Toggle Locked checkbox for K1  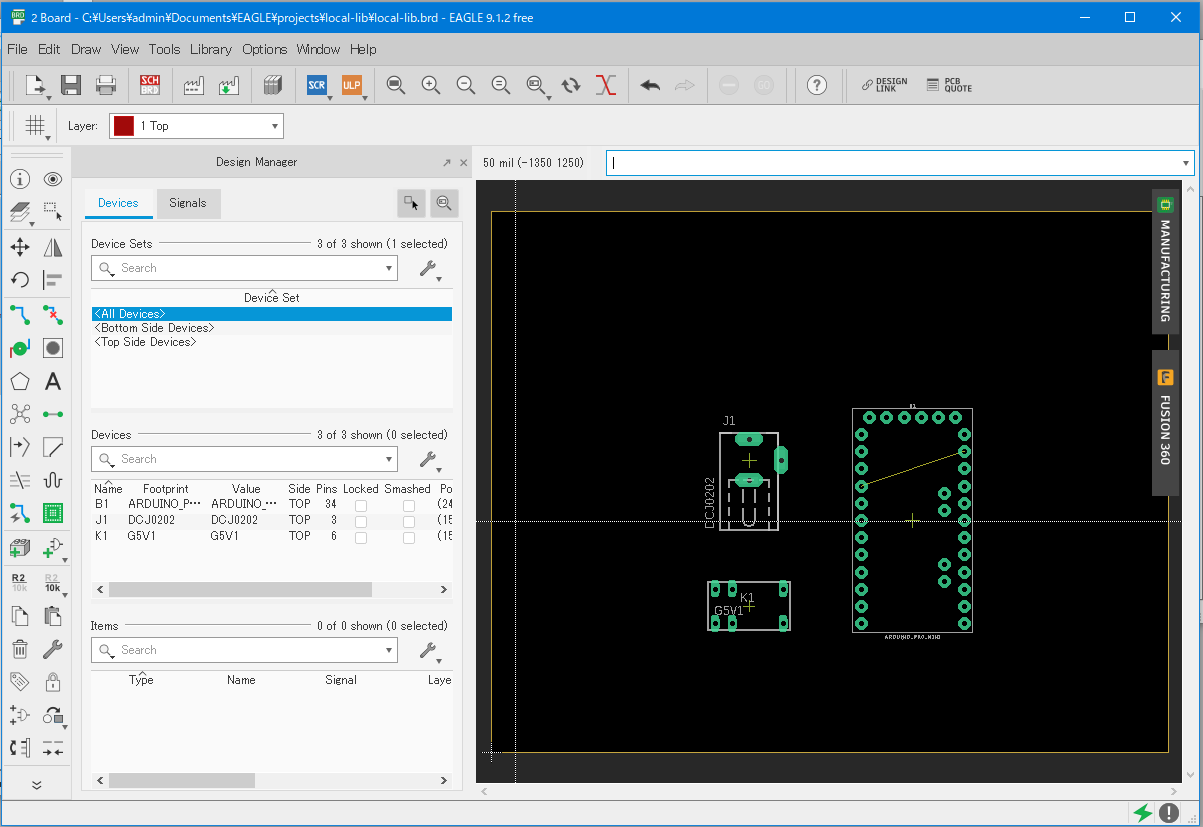[x=361, y=536]
